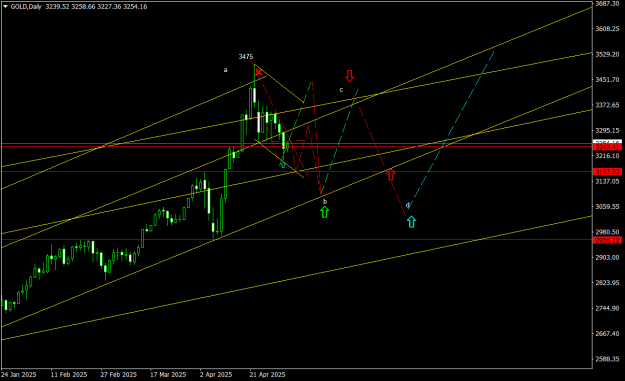The width and height of the screenshot is (625, 381).
Task: Click the 2 Apr 2025 date label
Action: point(216,375)
